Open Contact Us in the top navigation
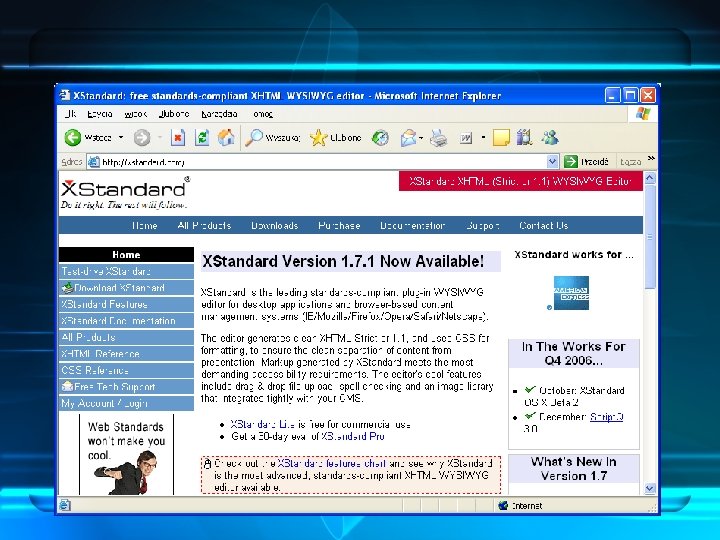Viewport: 720px width, 540px height. (x=543, y=225)
